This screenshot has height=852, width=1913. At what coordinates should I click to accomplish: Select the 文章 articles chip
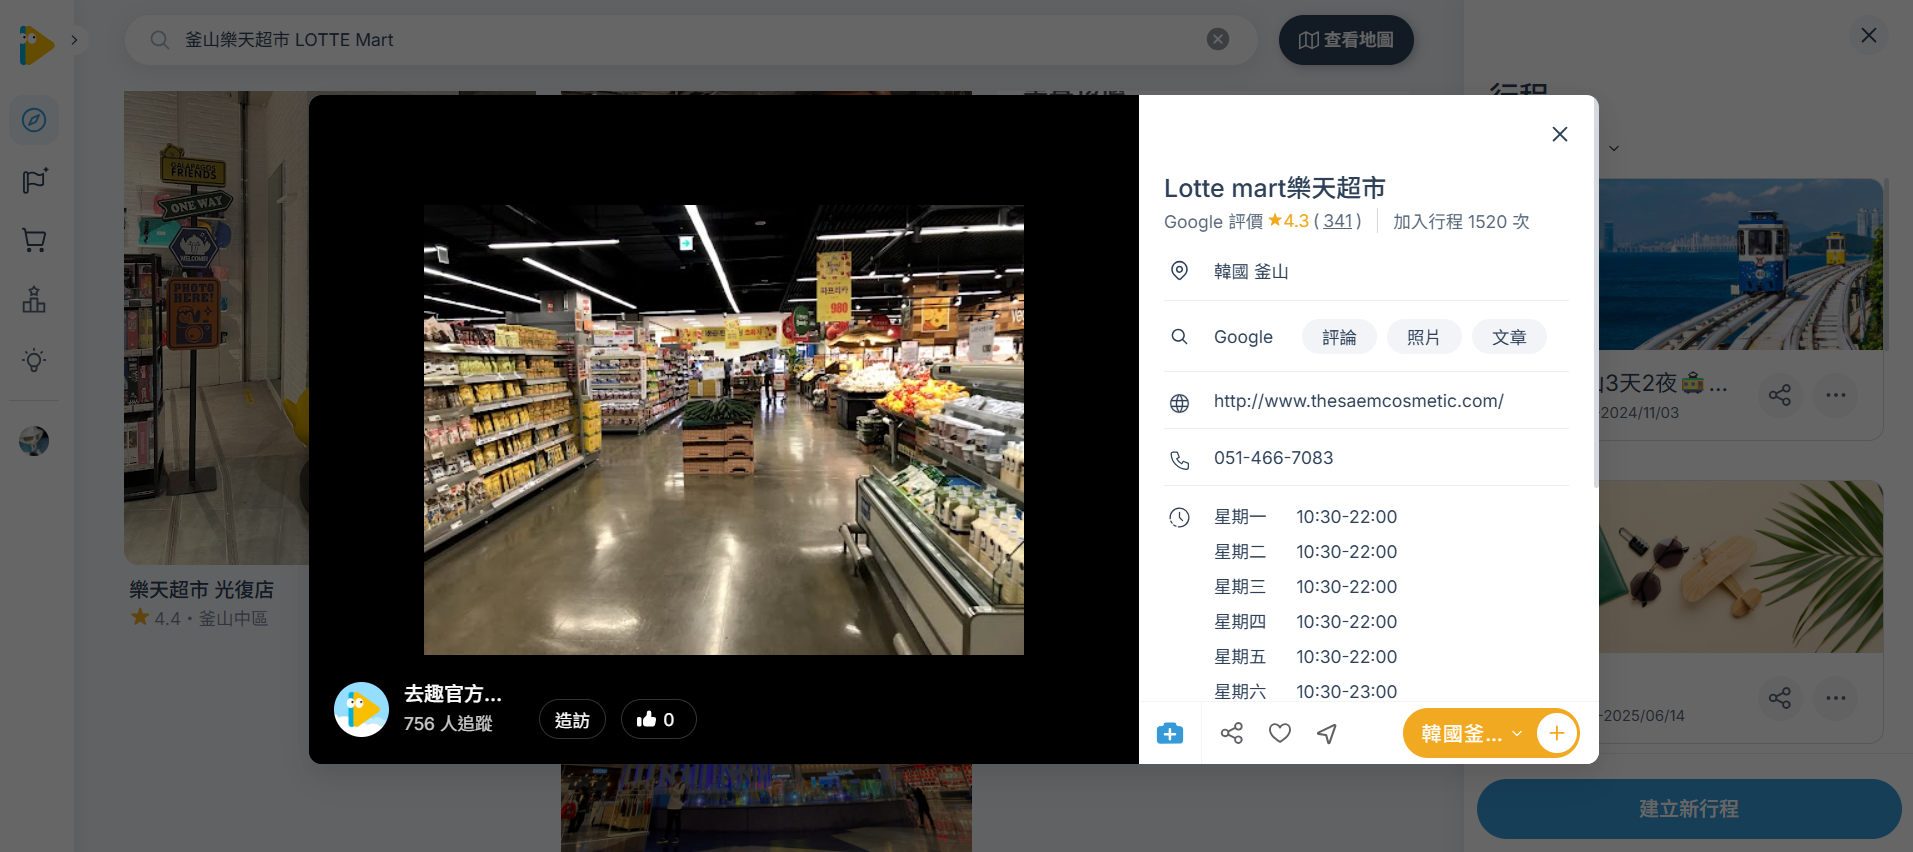[1509, 337]
